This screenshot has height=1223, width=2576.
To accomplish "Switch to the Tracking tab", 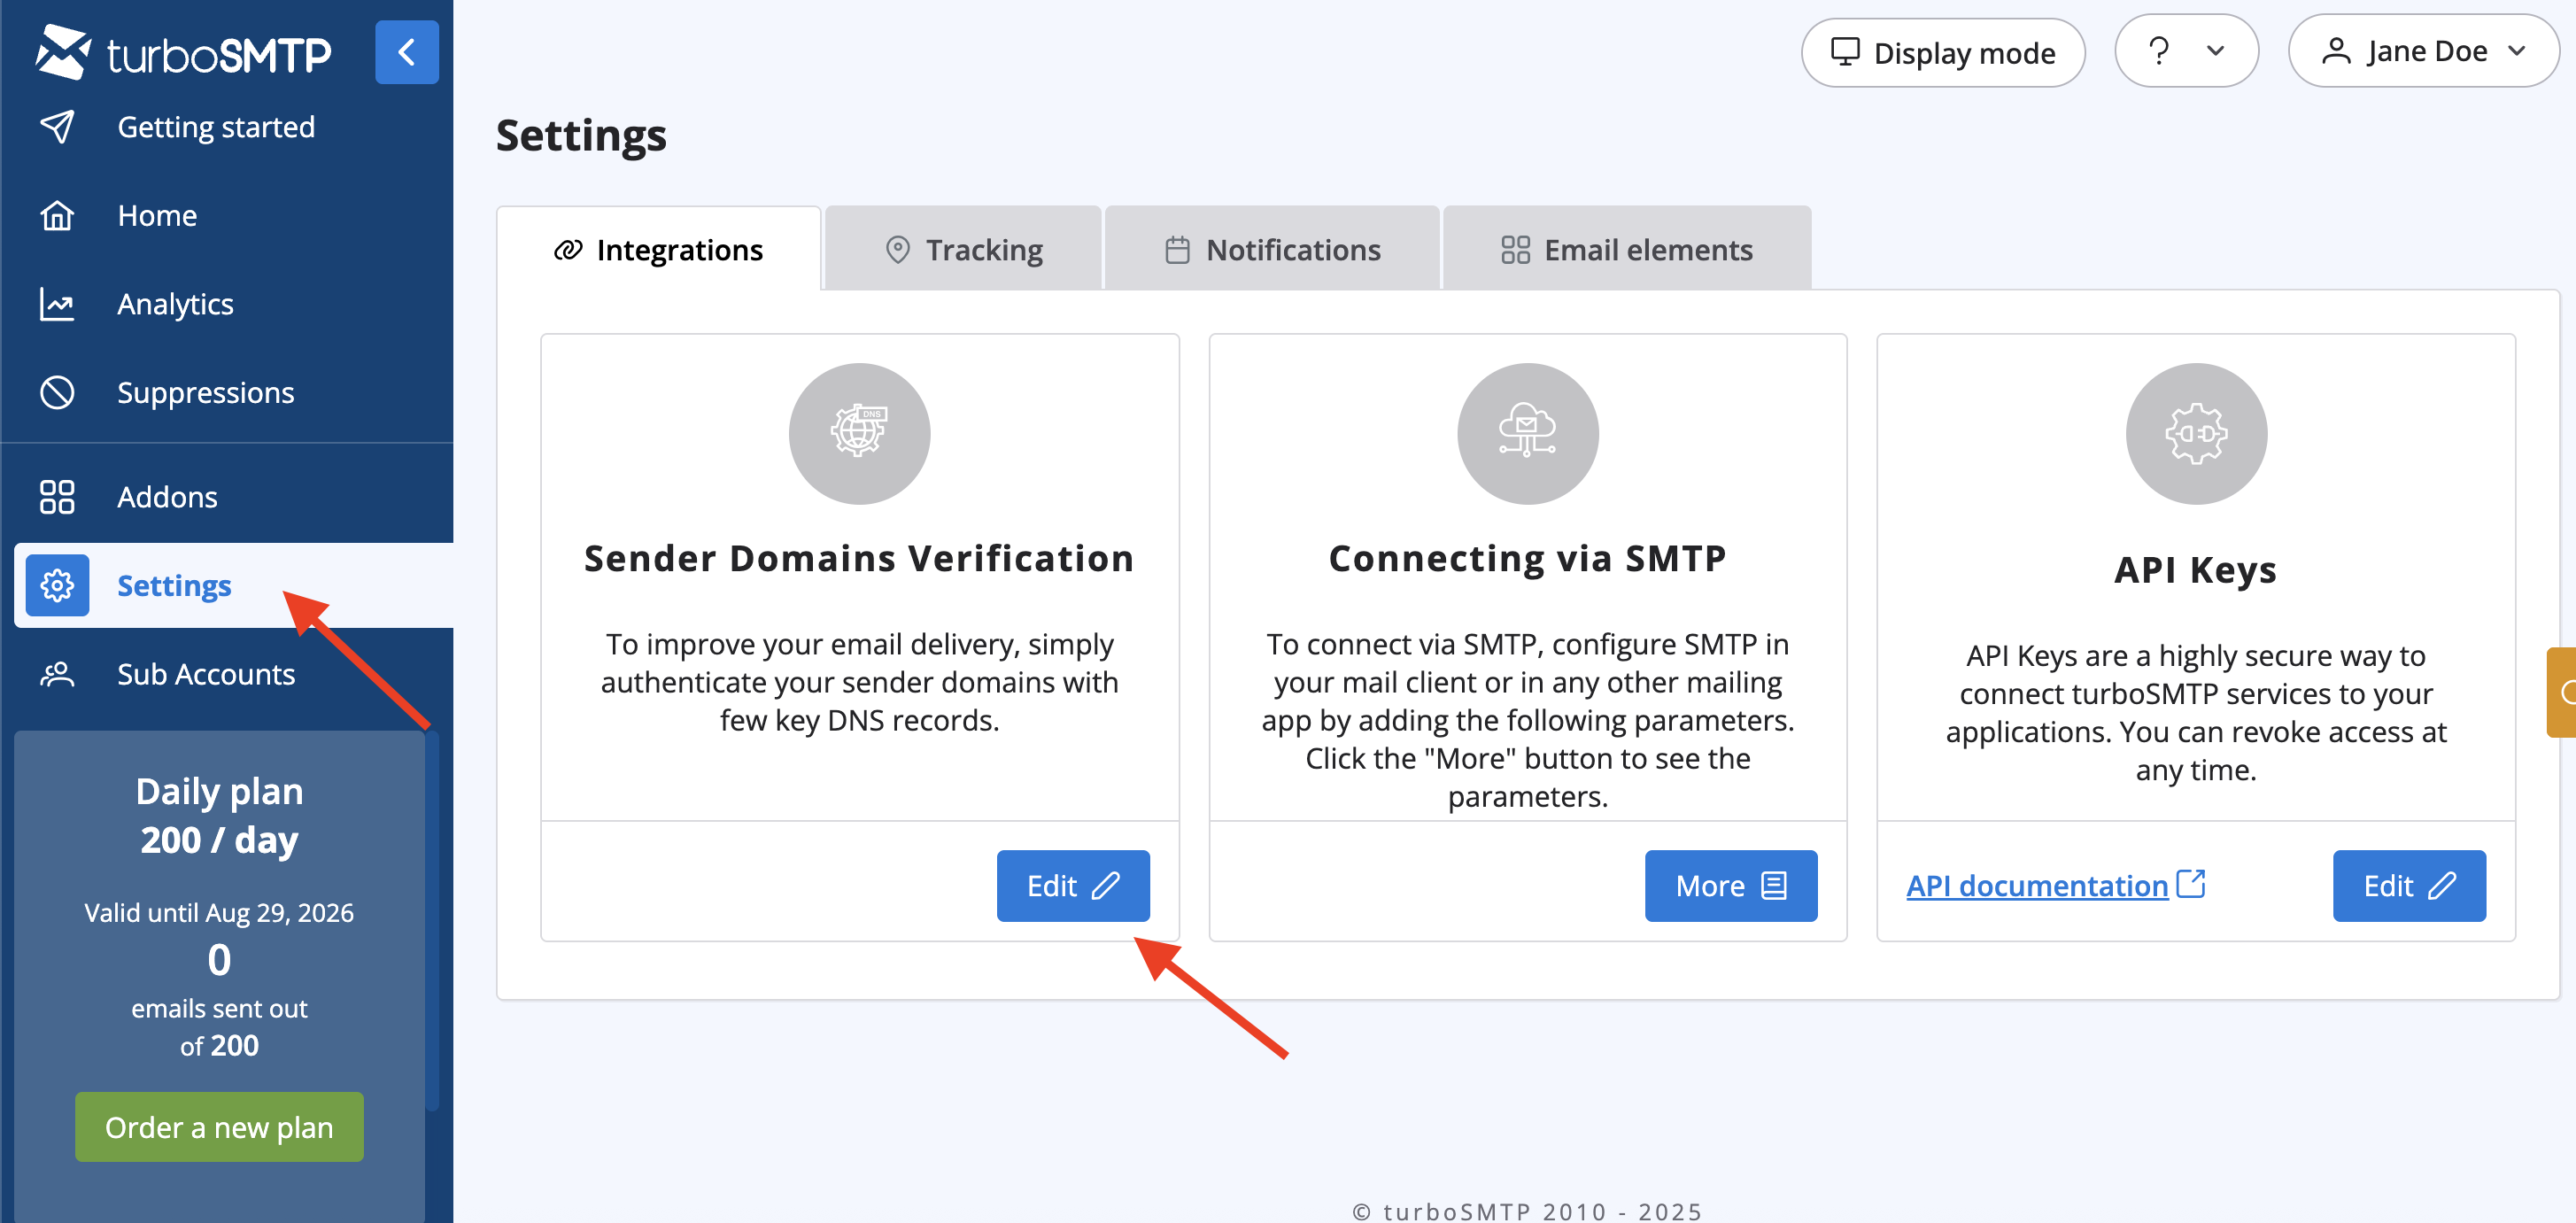I will (x=963, y=249).
